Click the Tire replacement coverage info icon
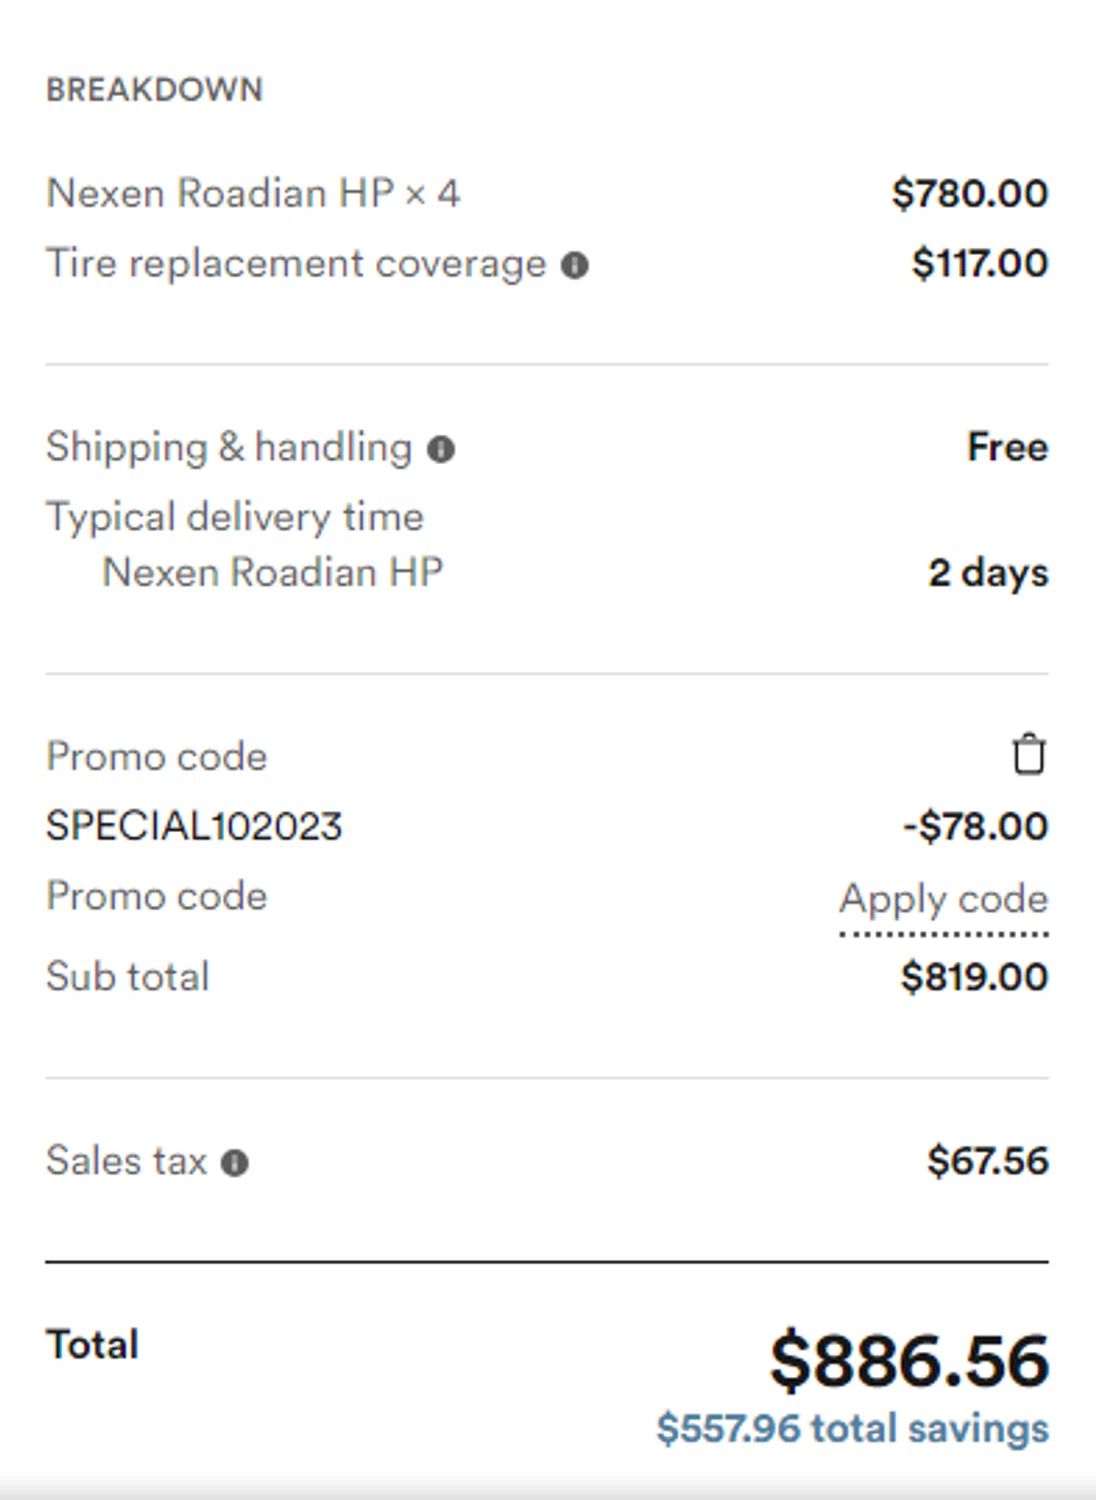The image size is (1096, 1500). [575, 266]
